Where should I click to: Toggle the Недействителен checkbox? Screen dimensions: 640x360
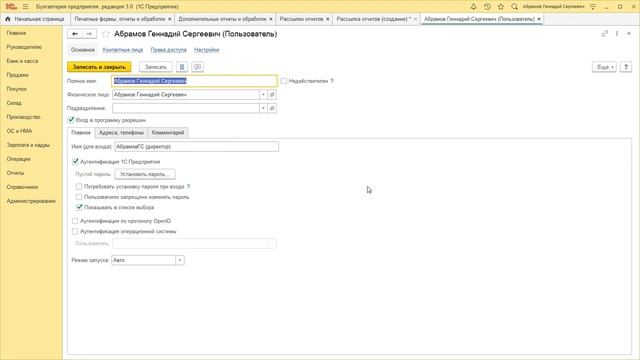(284, 81)
